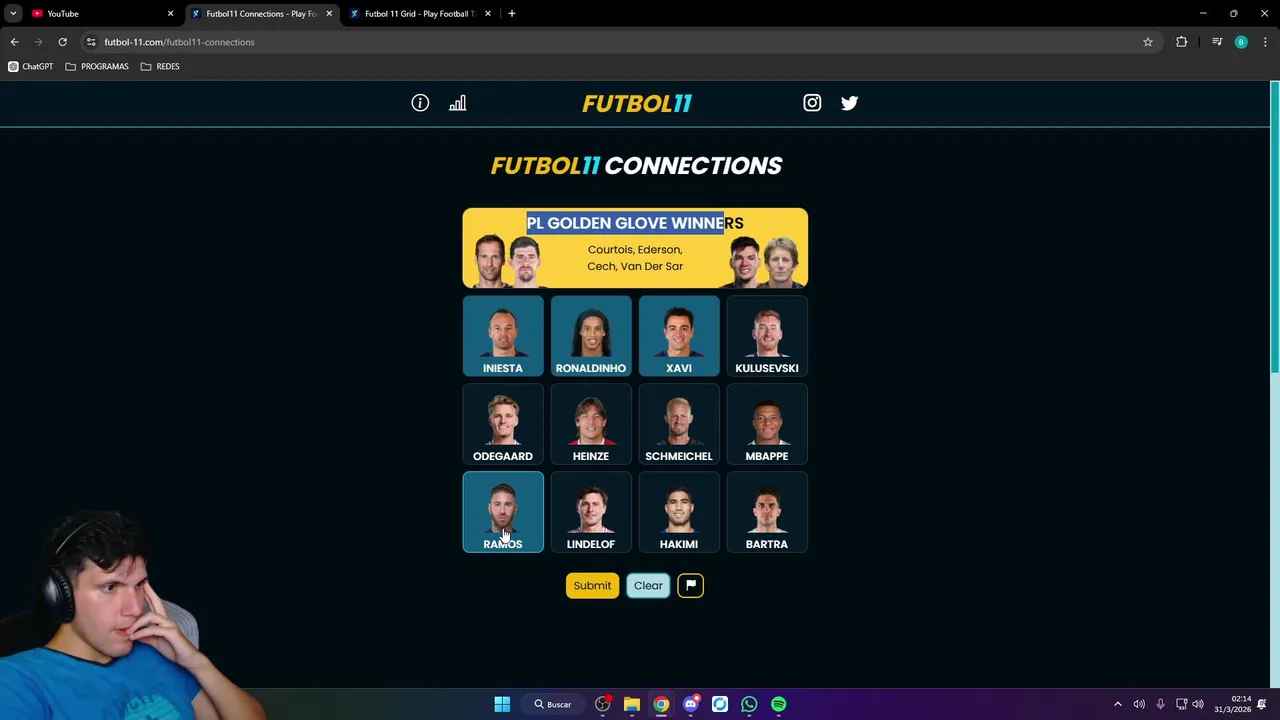Reload the current page
Image resolution: width=1280 pixels, height=720 pixels.
pos(62,42)
